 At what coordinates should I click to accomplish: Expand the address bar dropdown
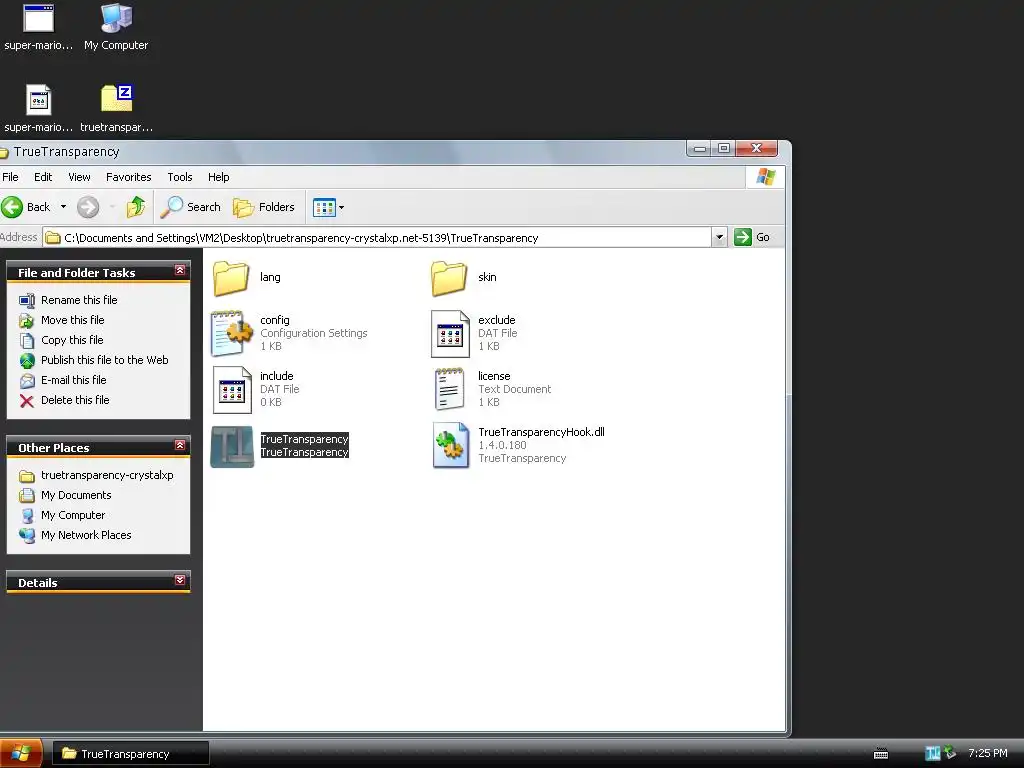click(x=719, y=237)
